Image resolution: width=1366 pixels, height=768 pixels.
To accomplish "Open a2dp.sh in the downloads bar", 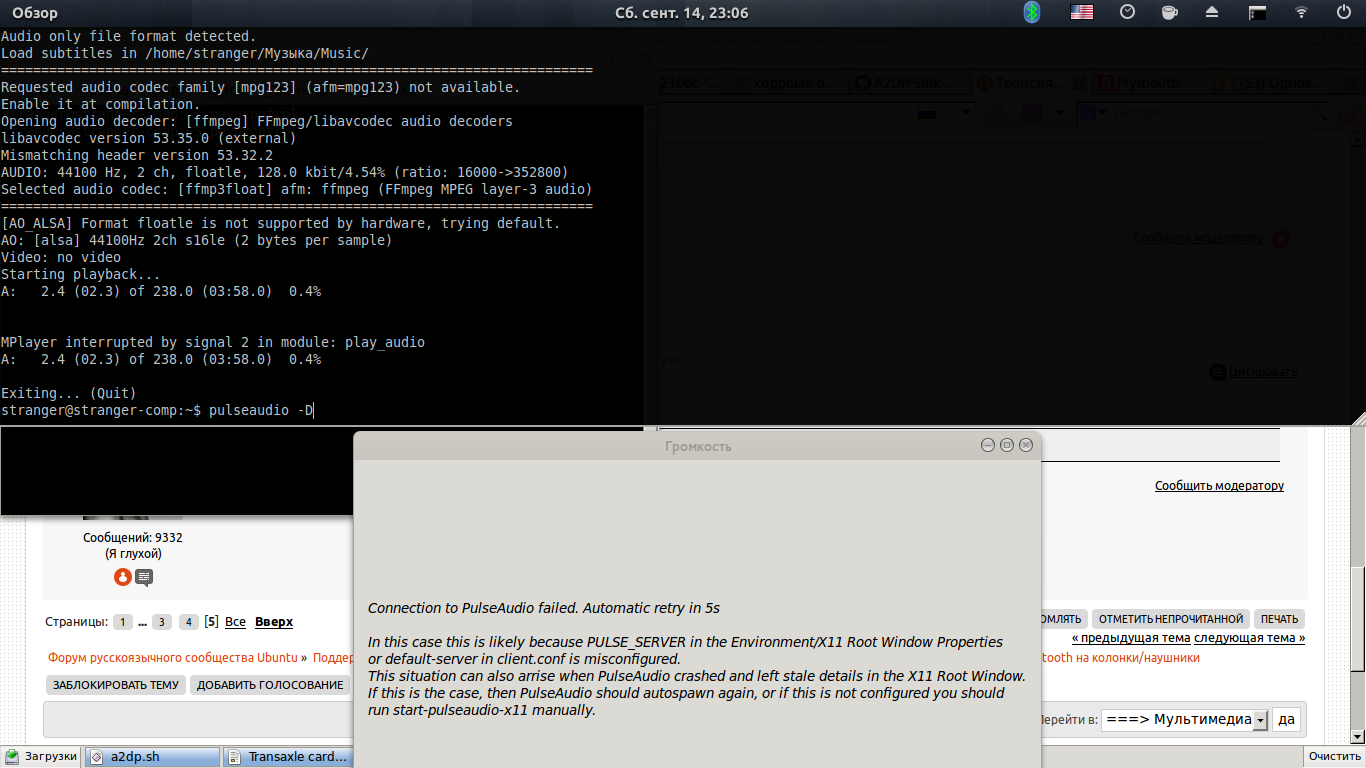I will [134, 757].
